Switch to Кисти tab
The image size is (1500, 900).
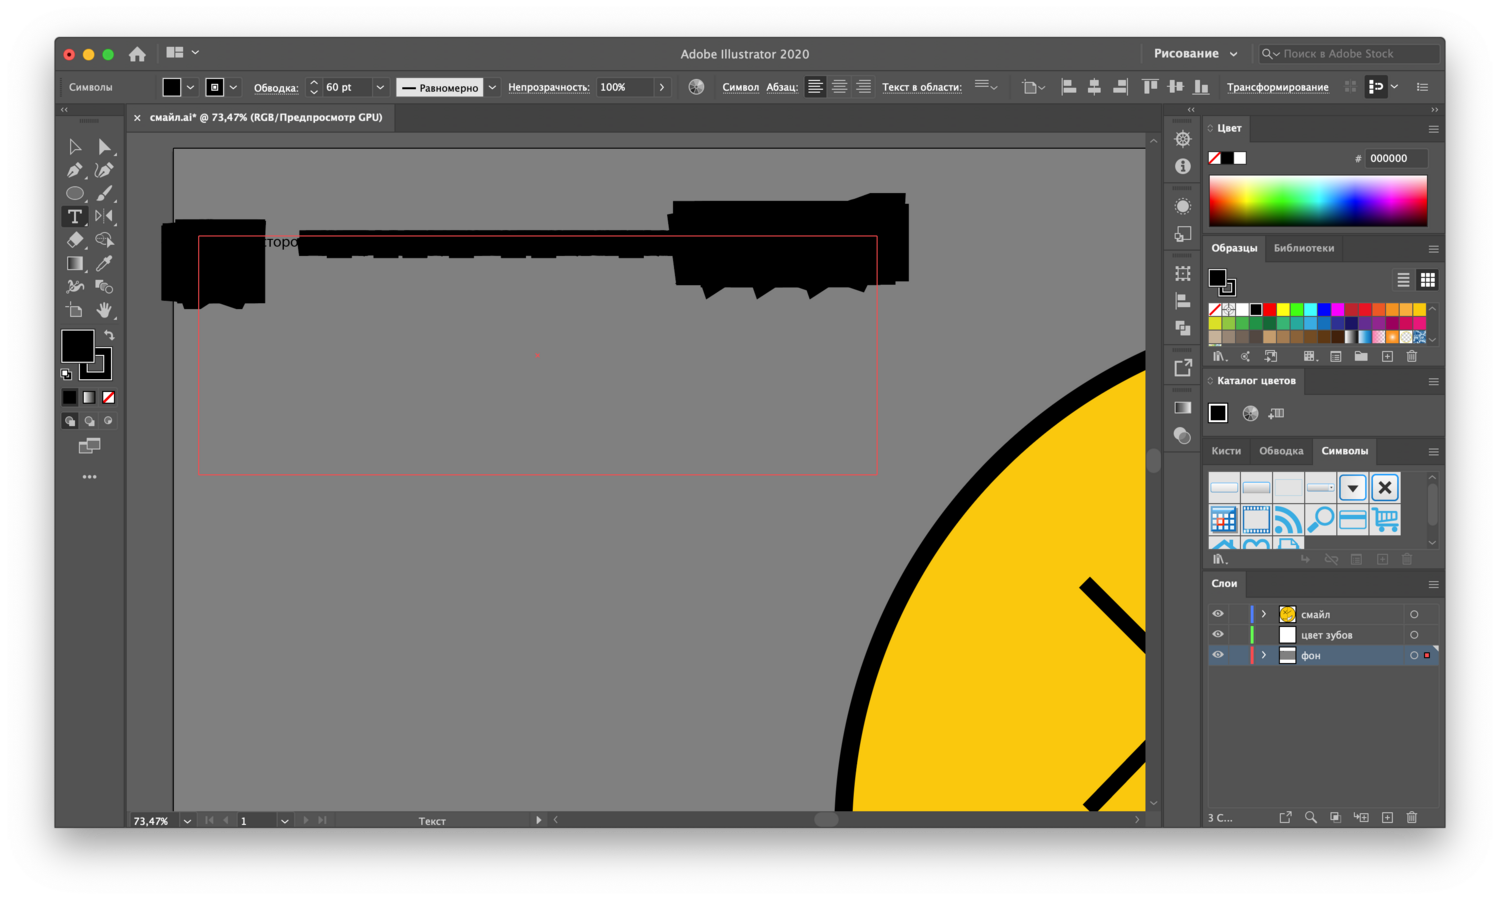click(1226, 451)
